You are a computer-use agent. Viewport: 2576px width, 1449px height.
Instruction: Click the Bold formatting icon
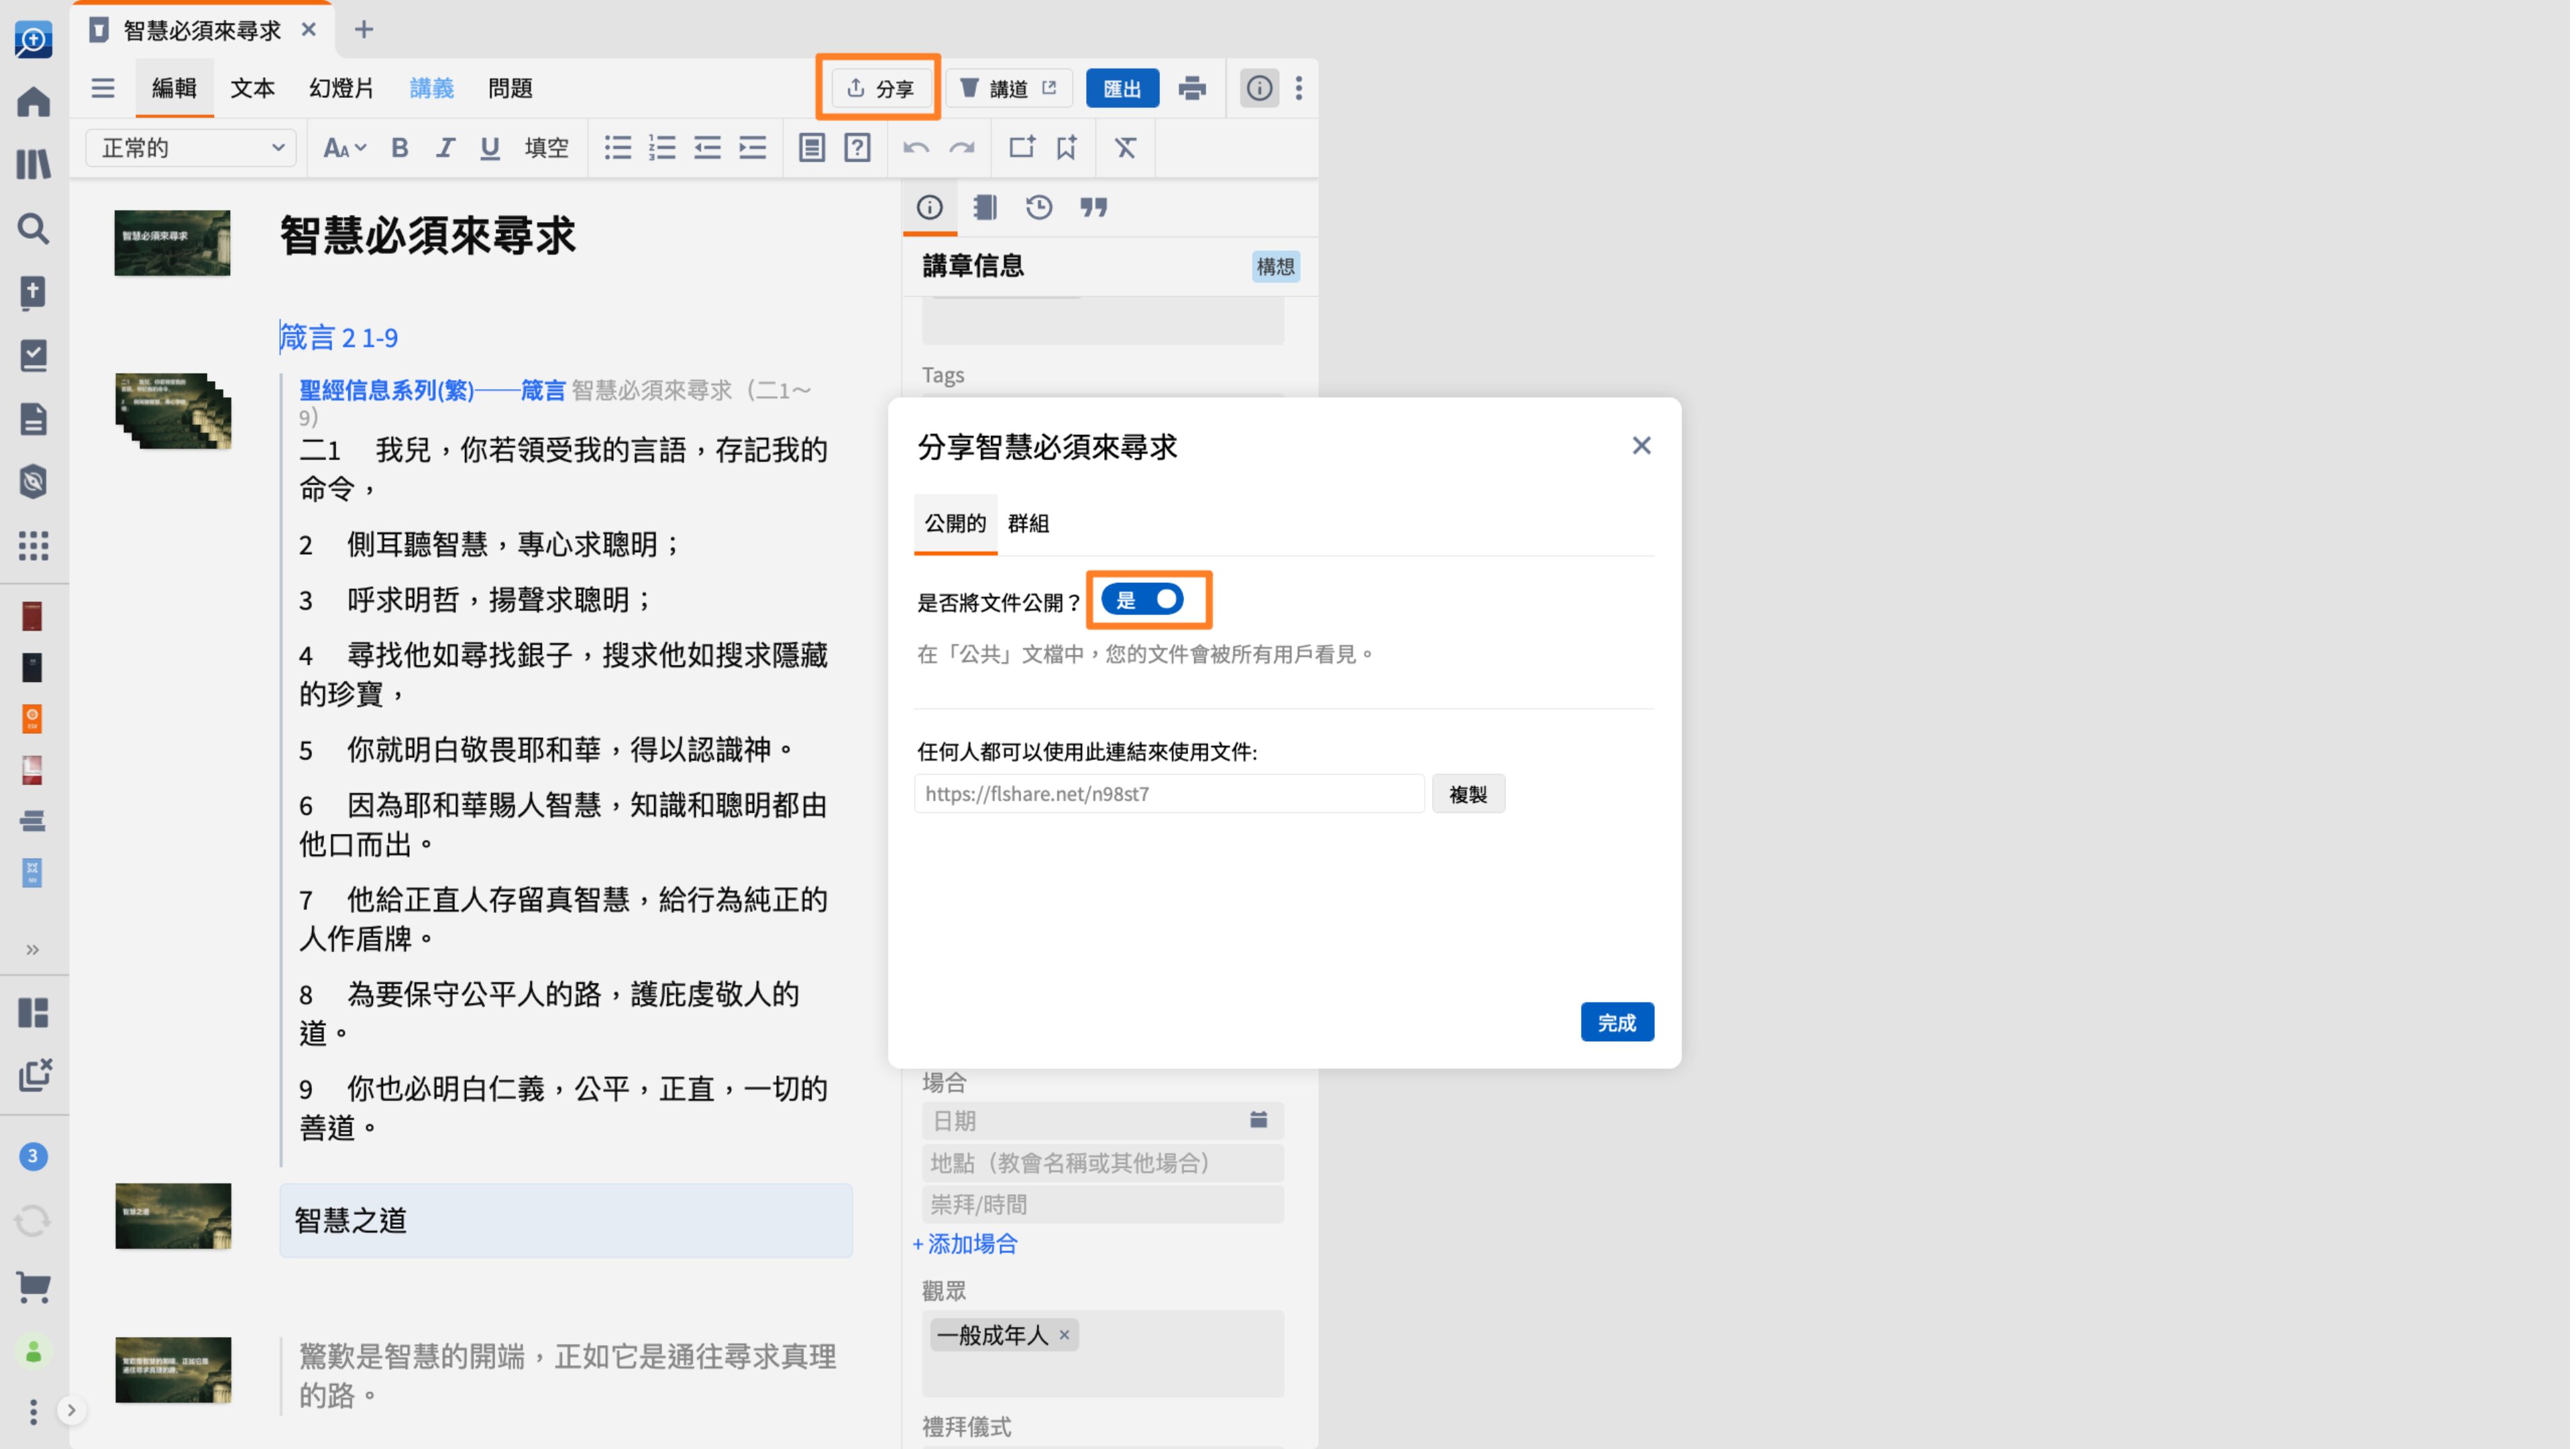click(399, 148)
